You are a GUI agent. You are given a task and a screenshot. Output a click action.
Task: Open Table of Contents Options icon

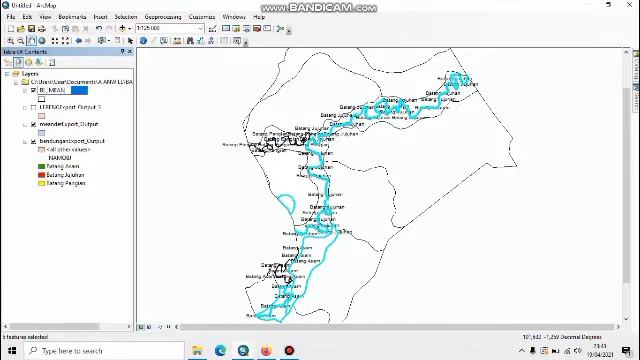tap(52, 62)
